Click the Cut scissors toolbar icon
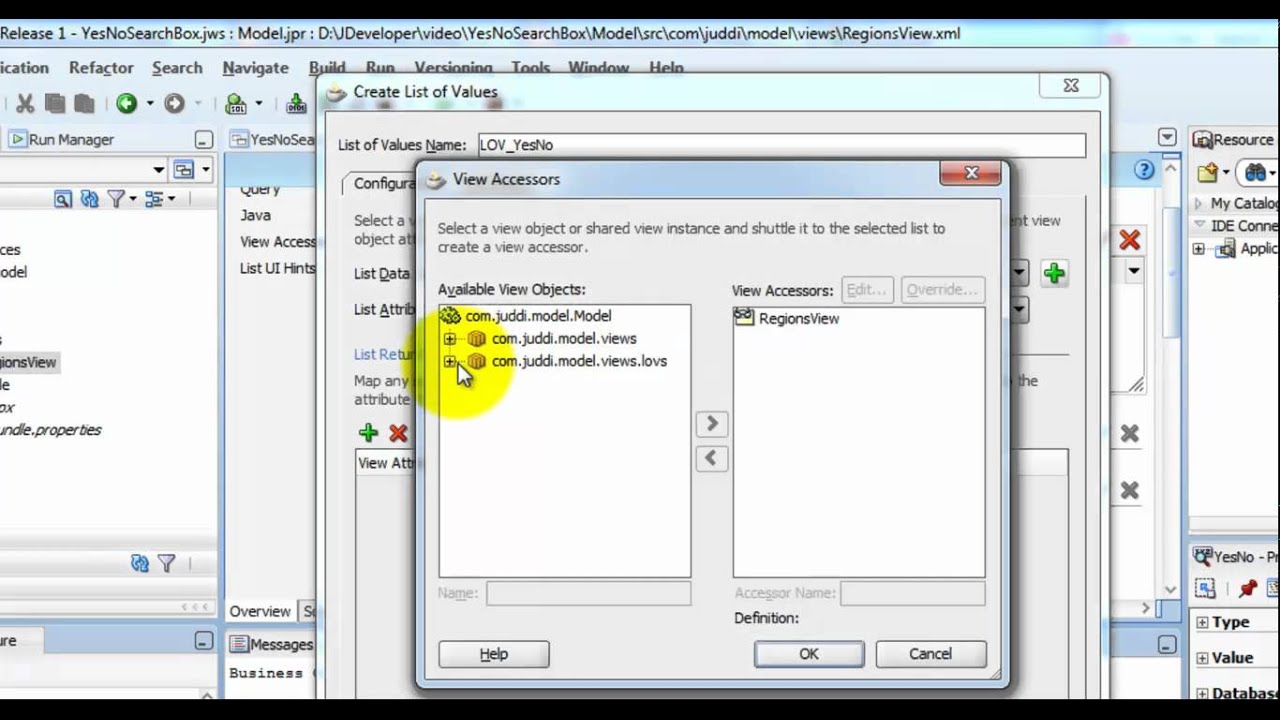This screenshot has height=720, width=1280. tap(25, 103)
